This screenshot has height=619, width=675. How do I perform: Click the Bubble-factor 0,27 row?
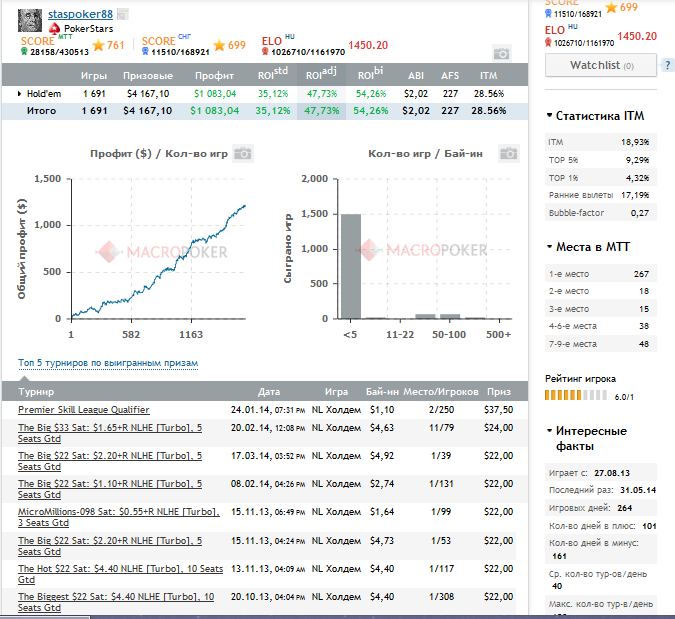coord(601,213)
